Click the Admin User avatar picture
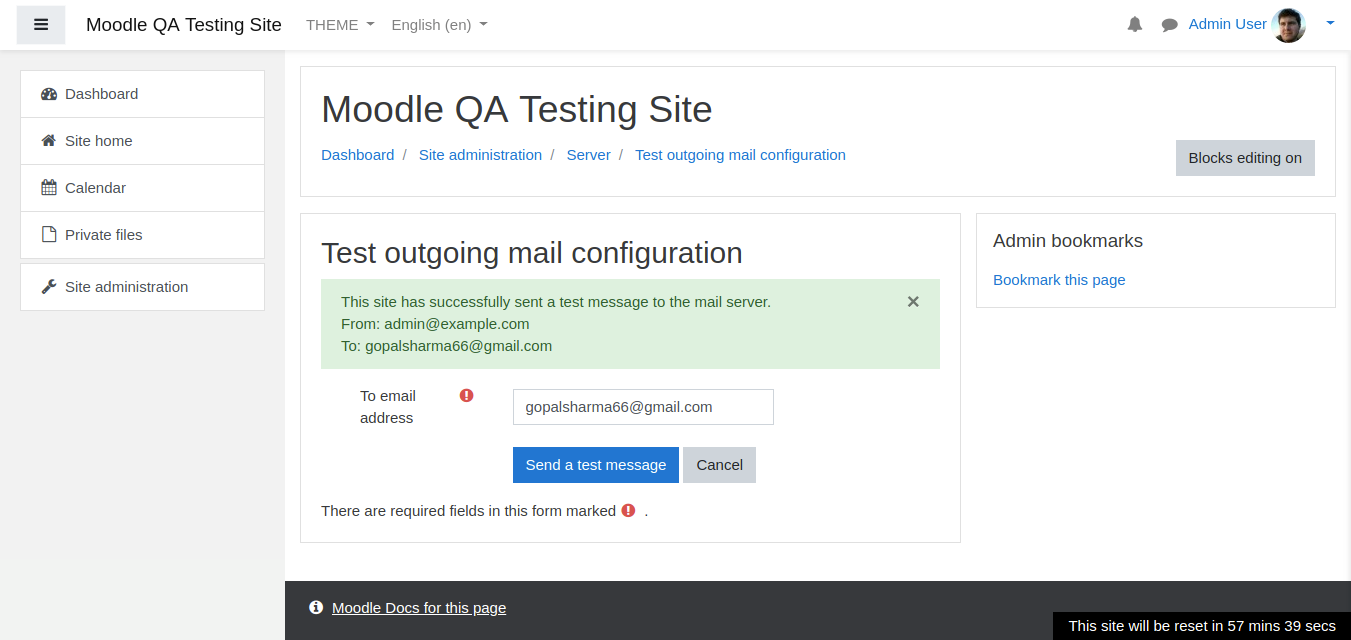 1289,25
